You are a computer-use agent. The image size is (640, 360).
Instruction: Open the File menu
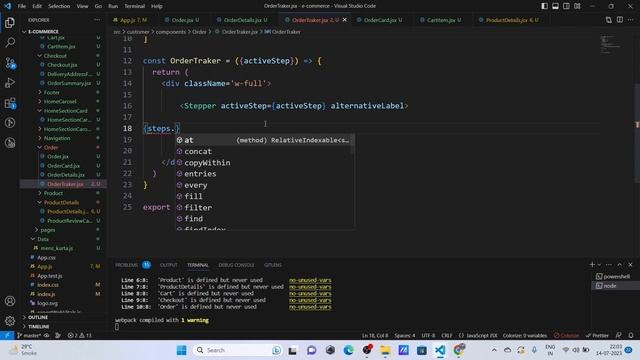click(22, 6)
